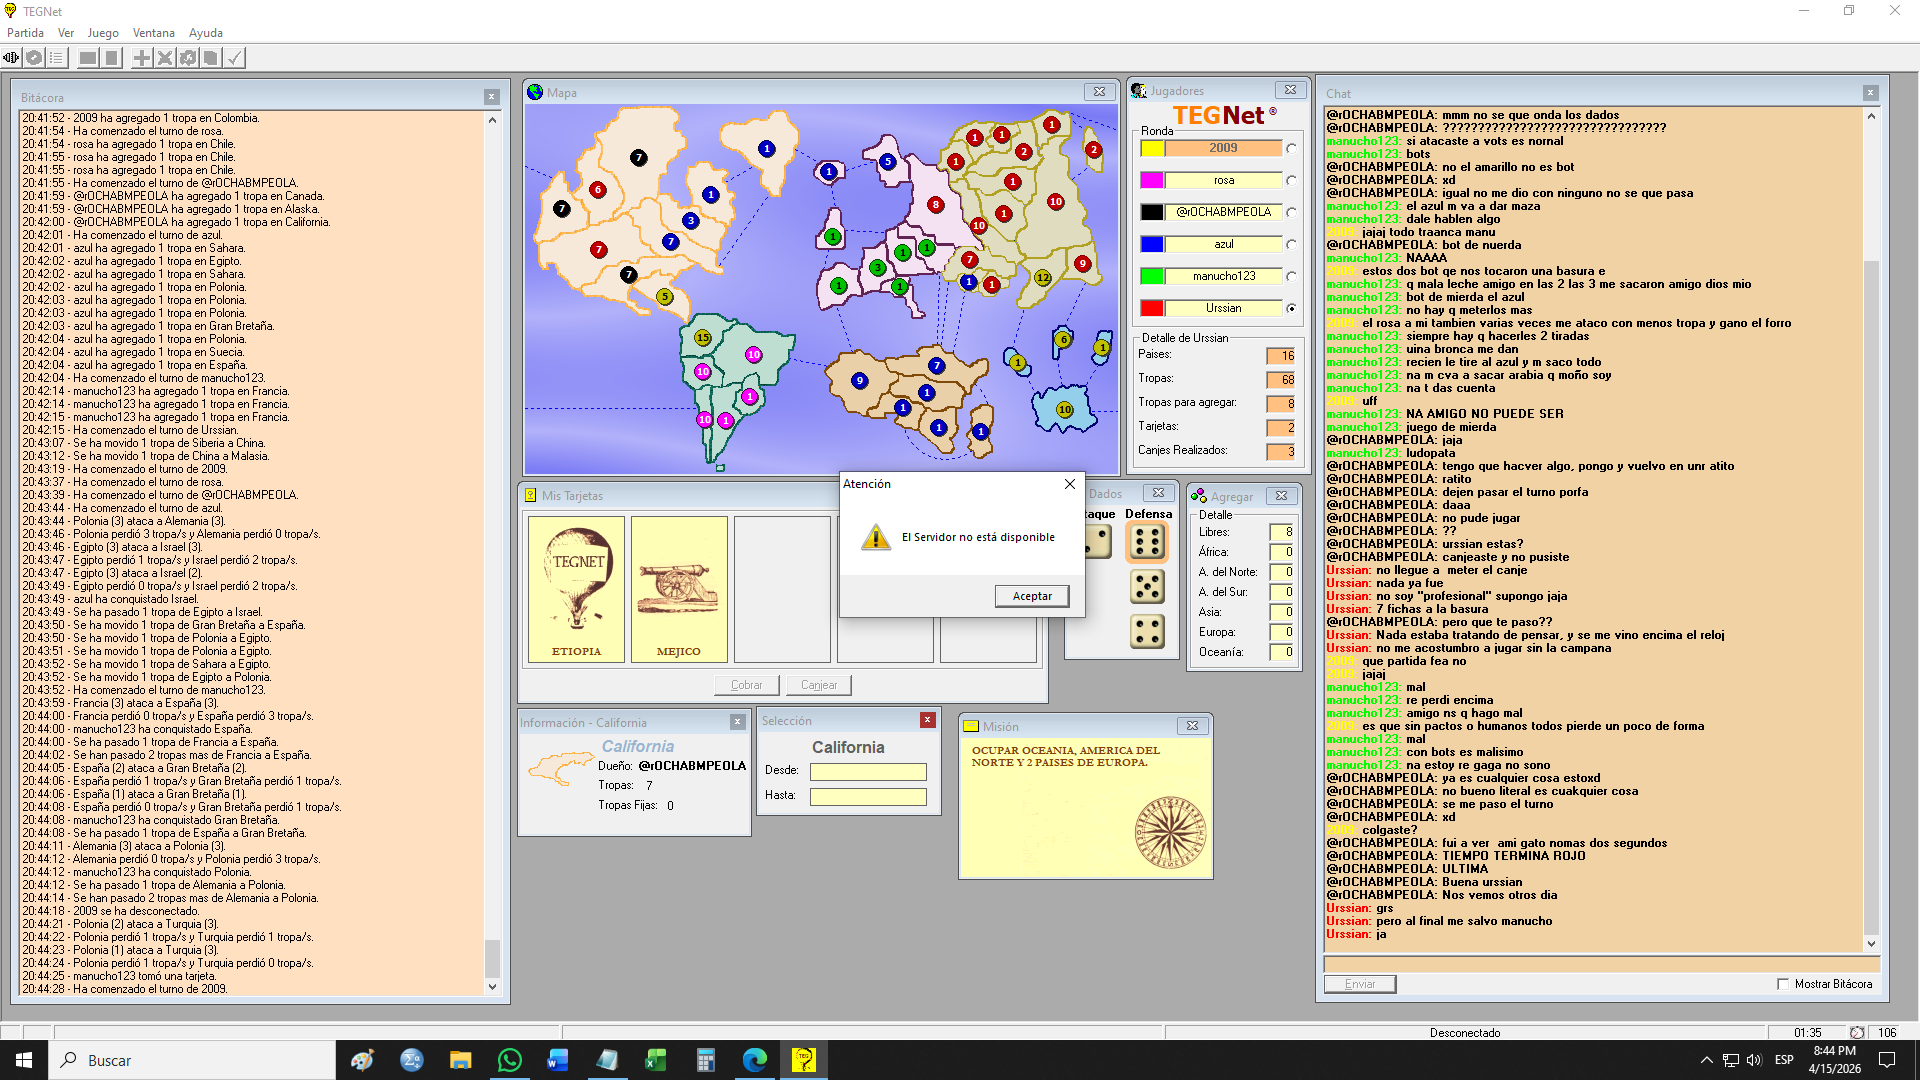Click the connect icon in toolbar

(x=11, y=58)
